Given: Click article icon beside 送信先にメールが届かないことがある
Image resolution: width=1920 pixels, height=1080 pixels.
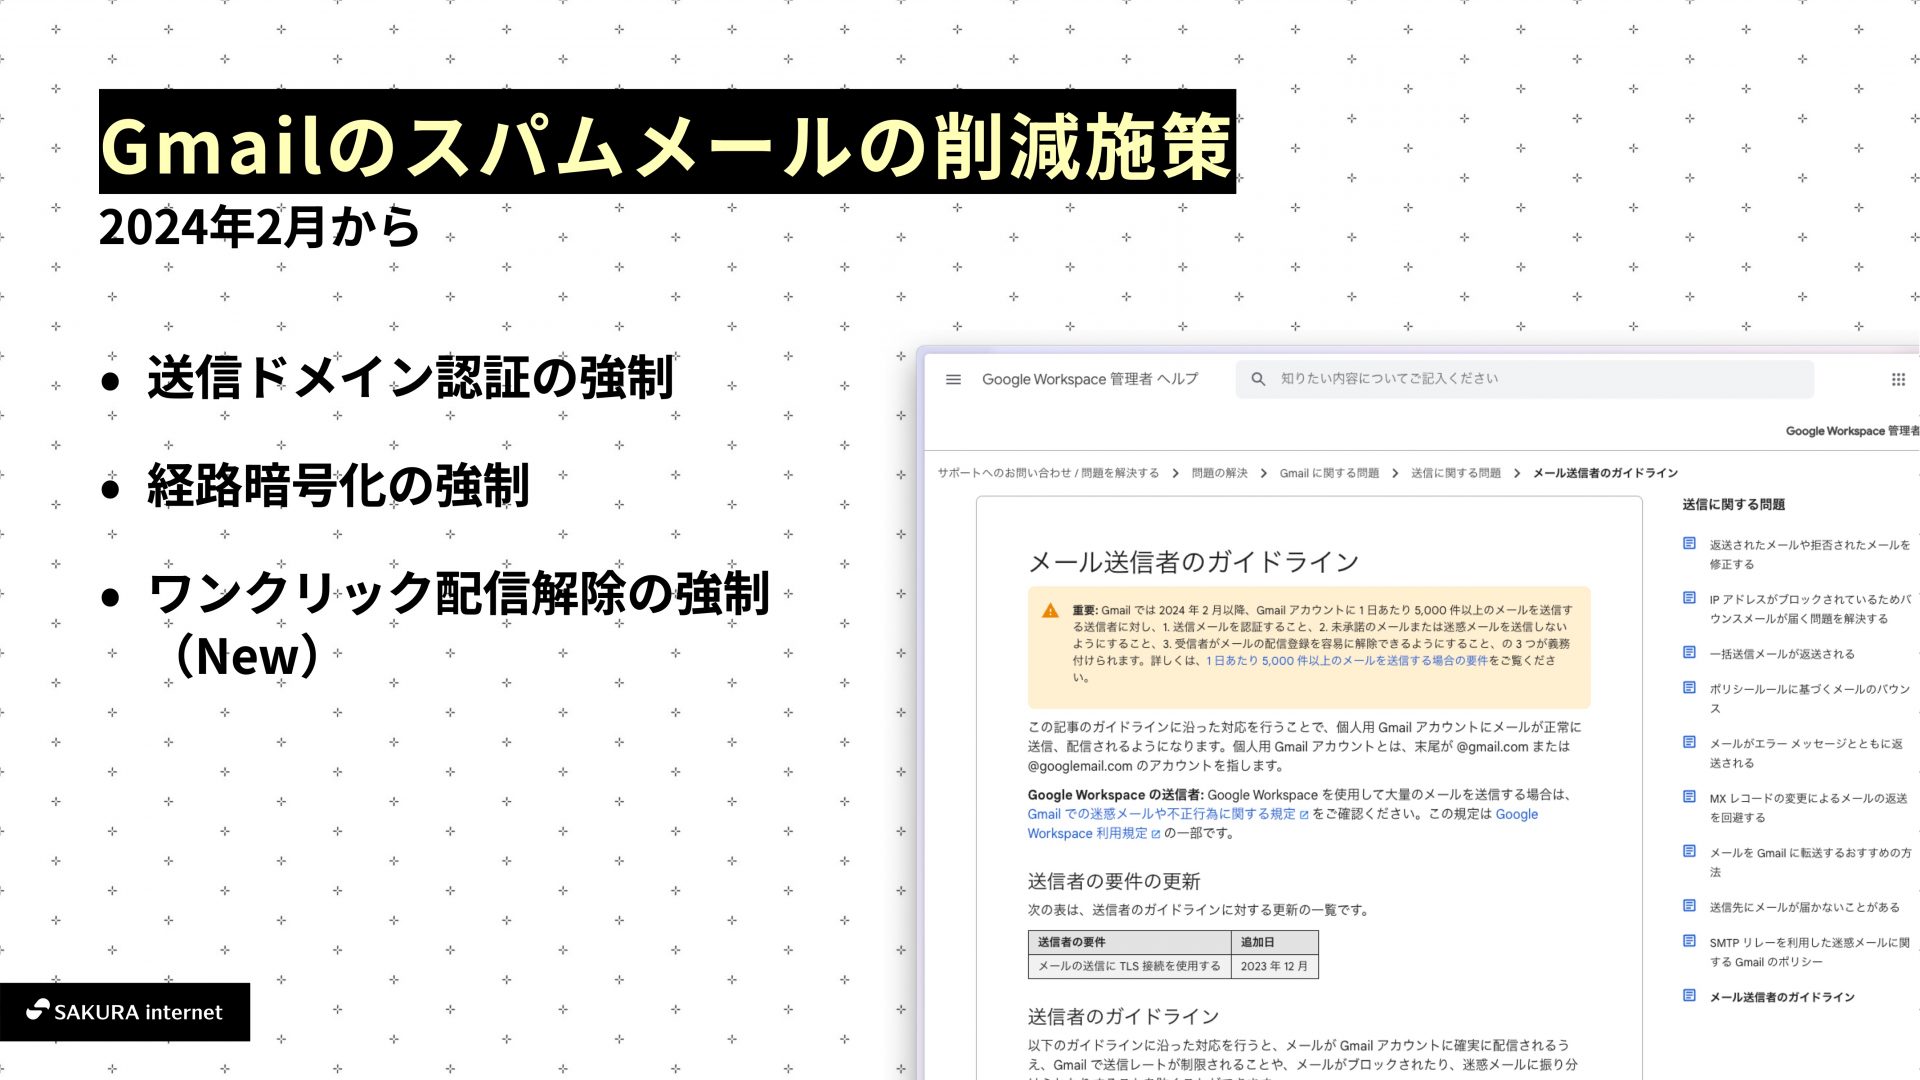Looking at the screenshot, I should [x=1689, y=906].
